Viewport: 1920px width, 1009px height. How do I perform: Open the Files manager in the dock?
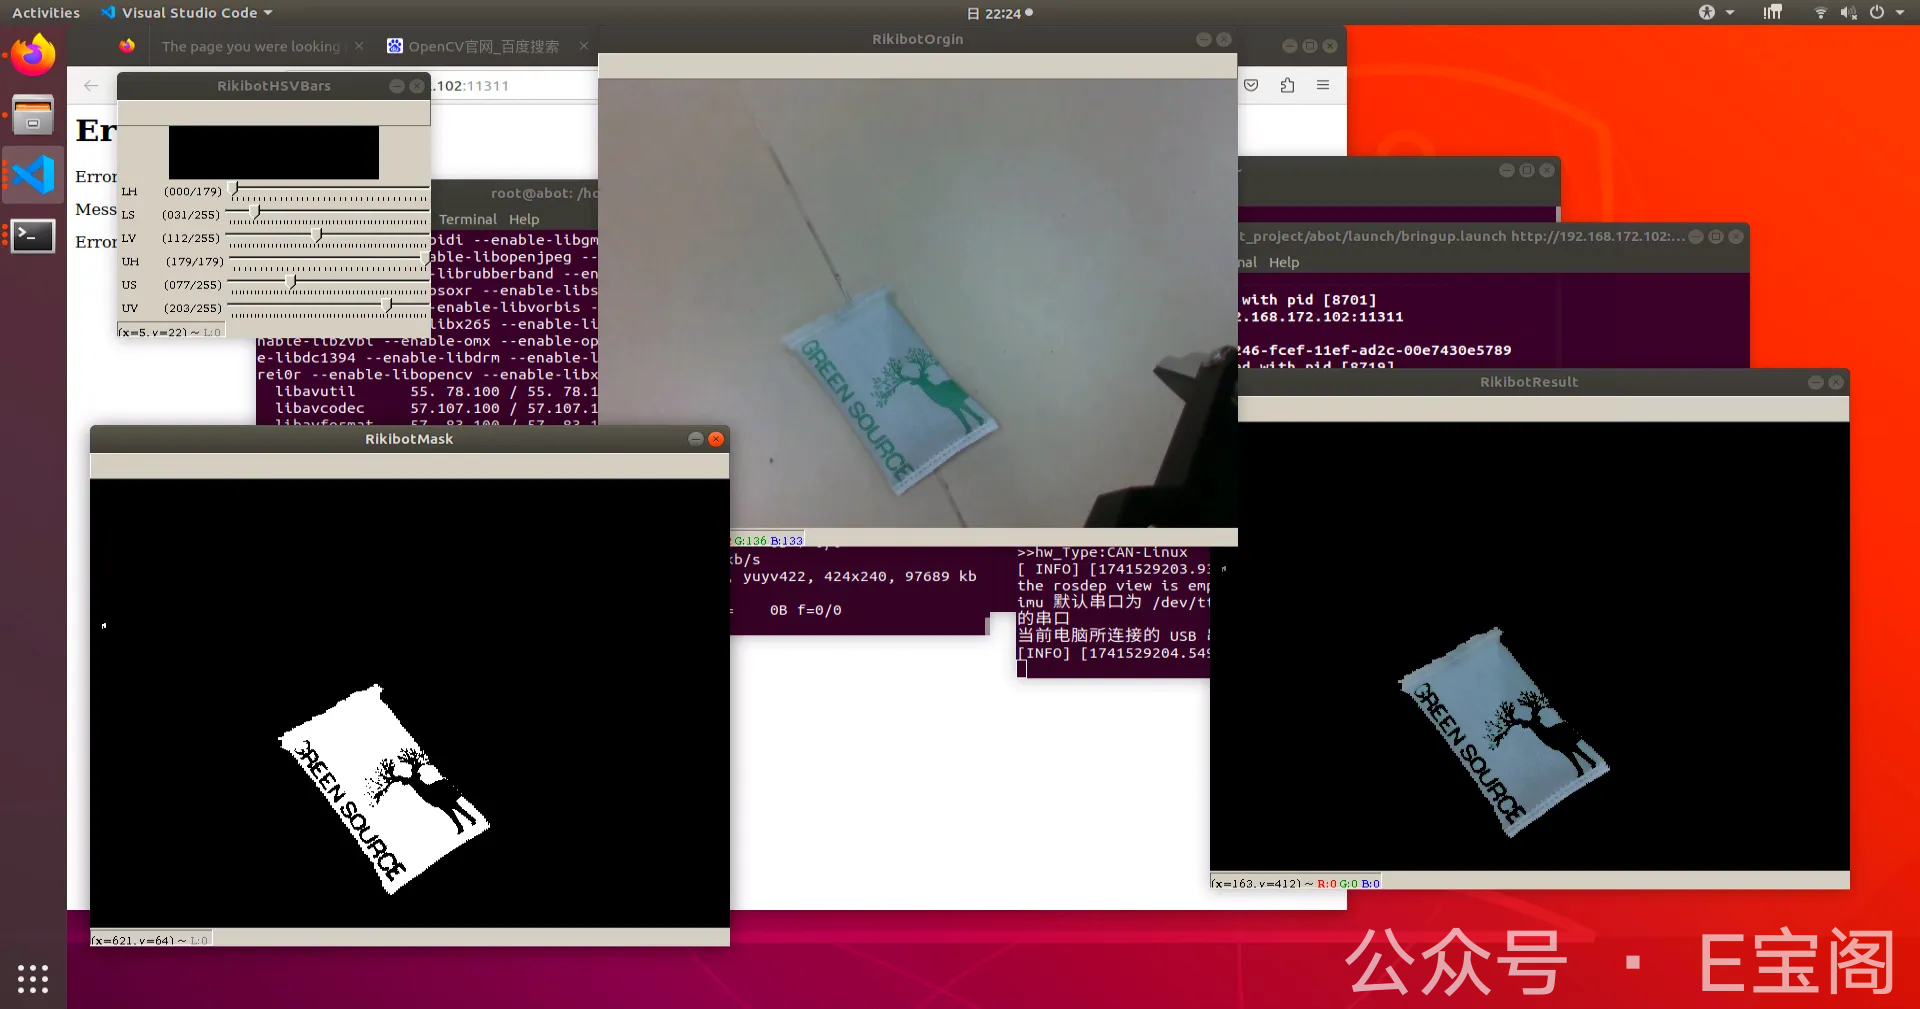[x=33, y=115]
